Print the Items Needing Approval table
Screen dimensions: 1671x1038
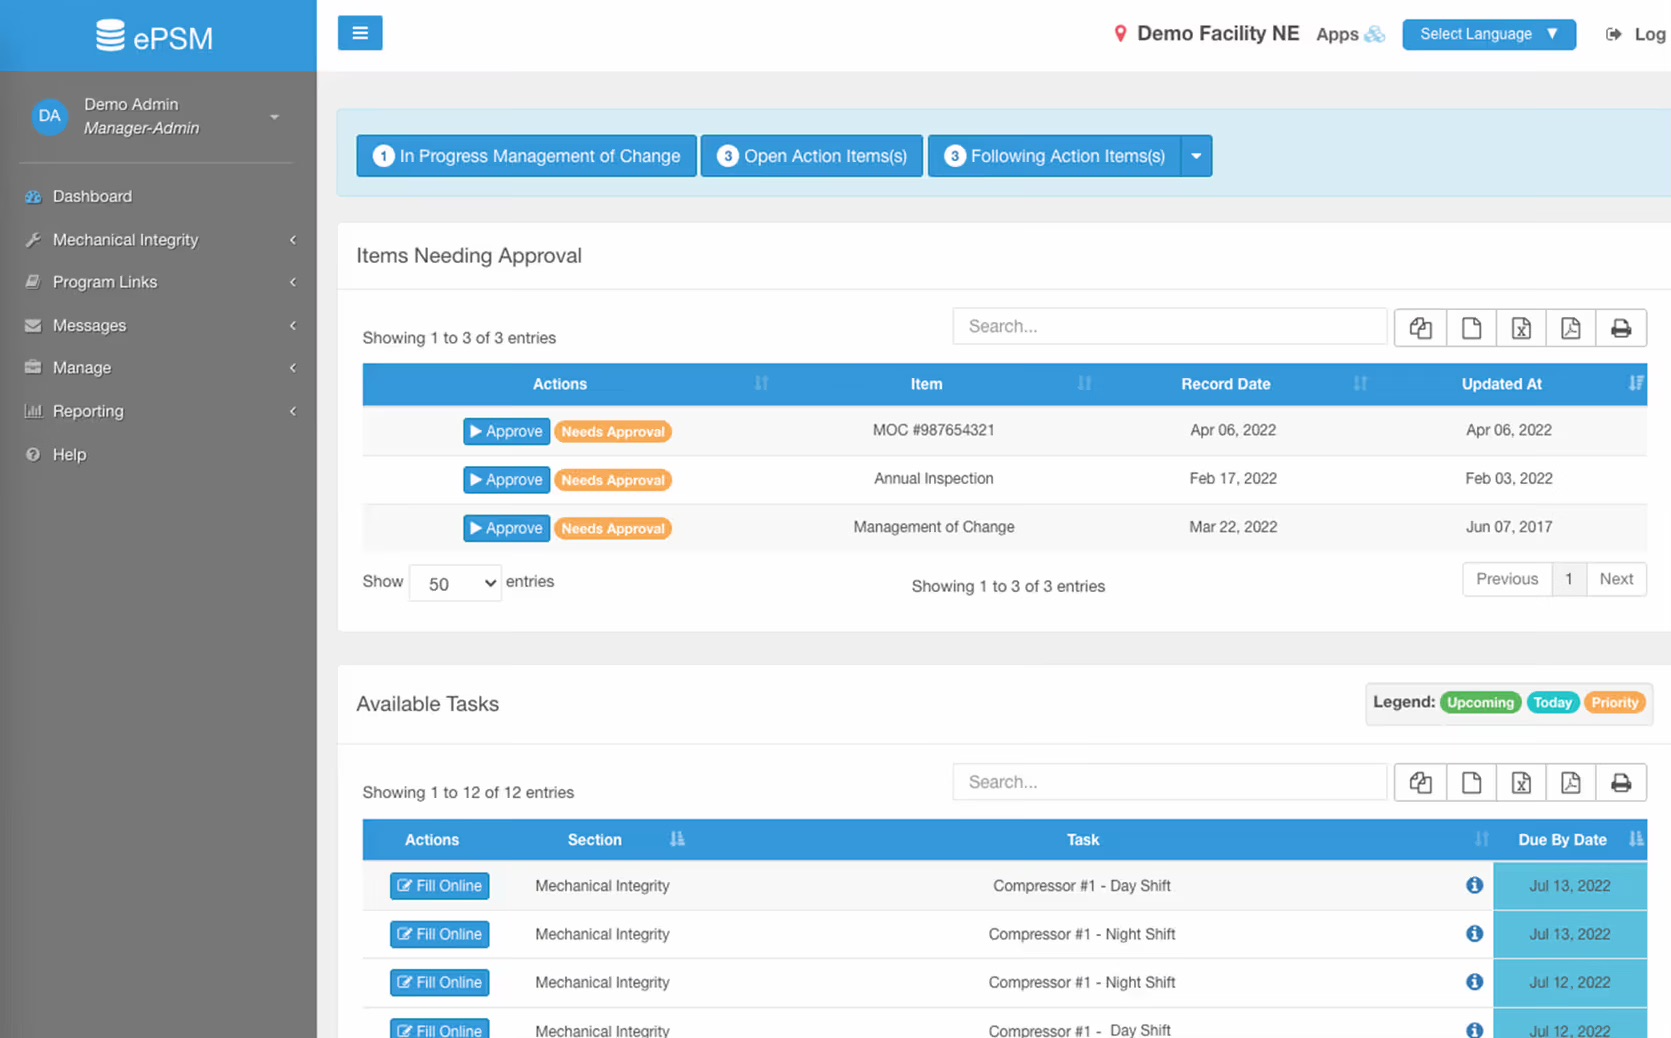(x=1621, y=328)
